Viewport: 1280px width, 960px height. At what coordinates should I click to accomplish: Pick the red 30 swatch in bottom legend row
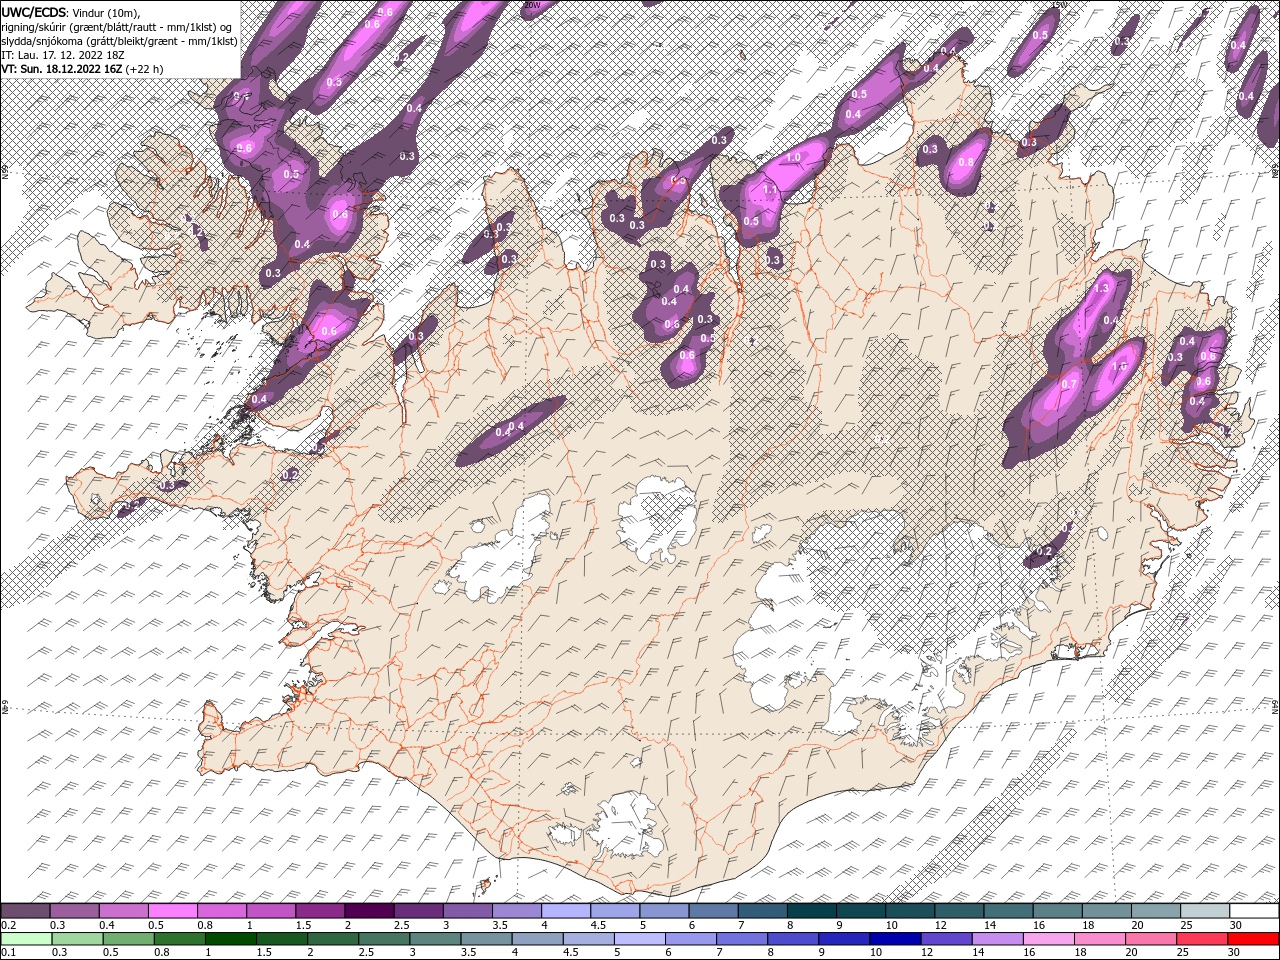coord(1254,938)
